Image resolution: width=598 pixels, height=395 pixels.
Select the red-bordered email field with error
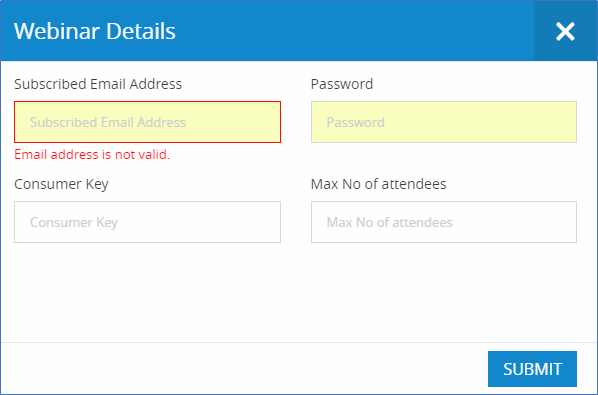[x=148, y=122]
